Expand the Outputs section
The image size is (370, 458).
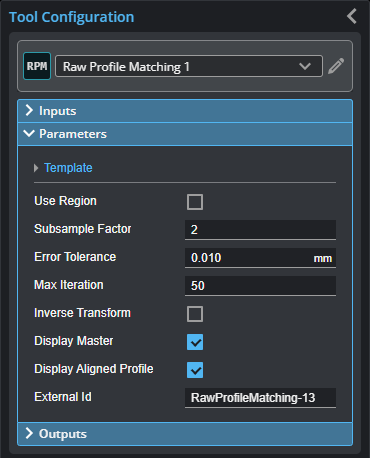[x=185, y=434]
